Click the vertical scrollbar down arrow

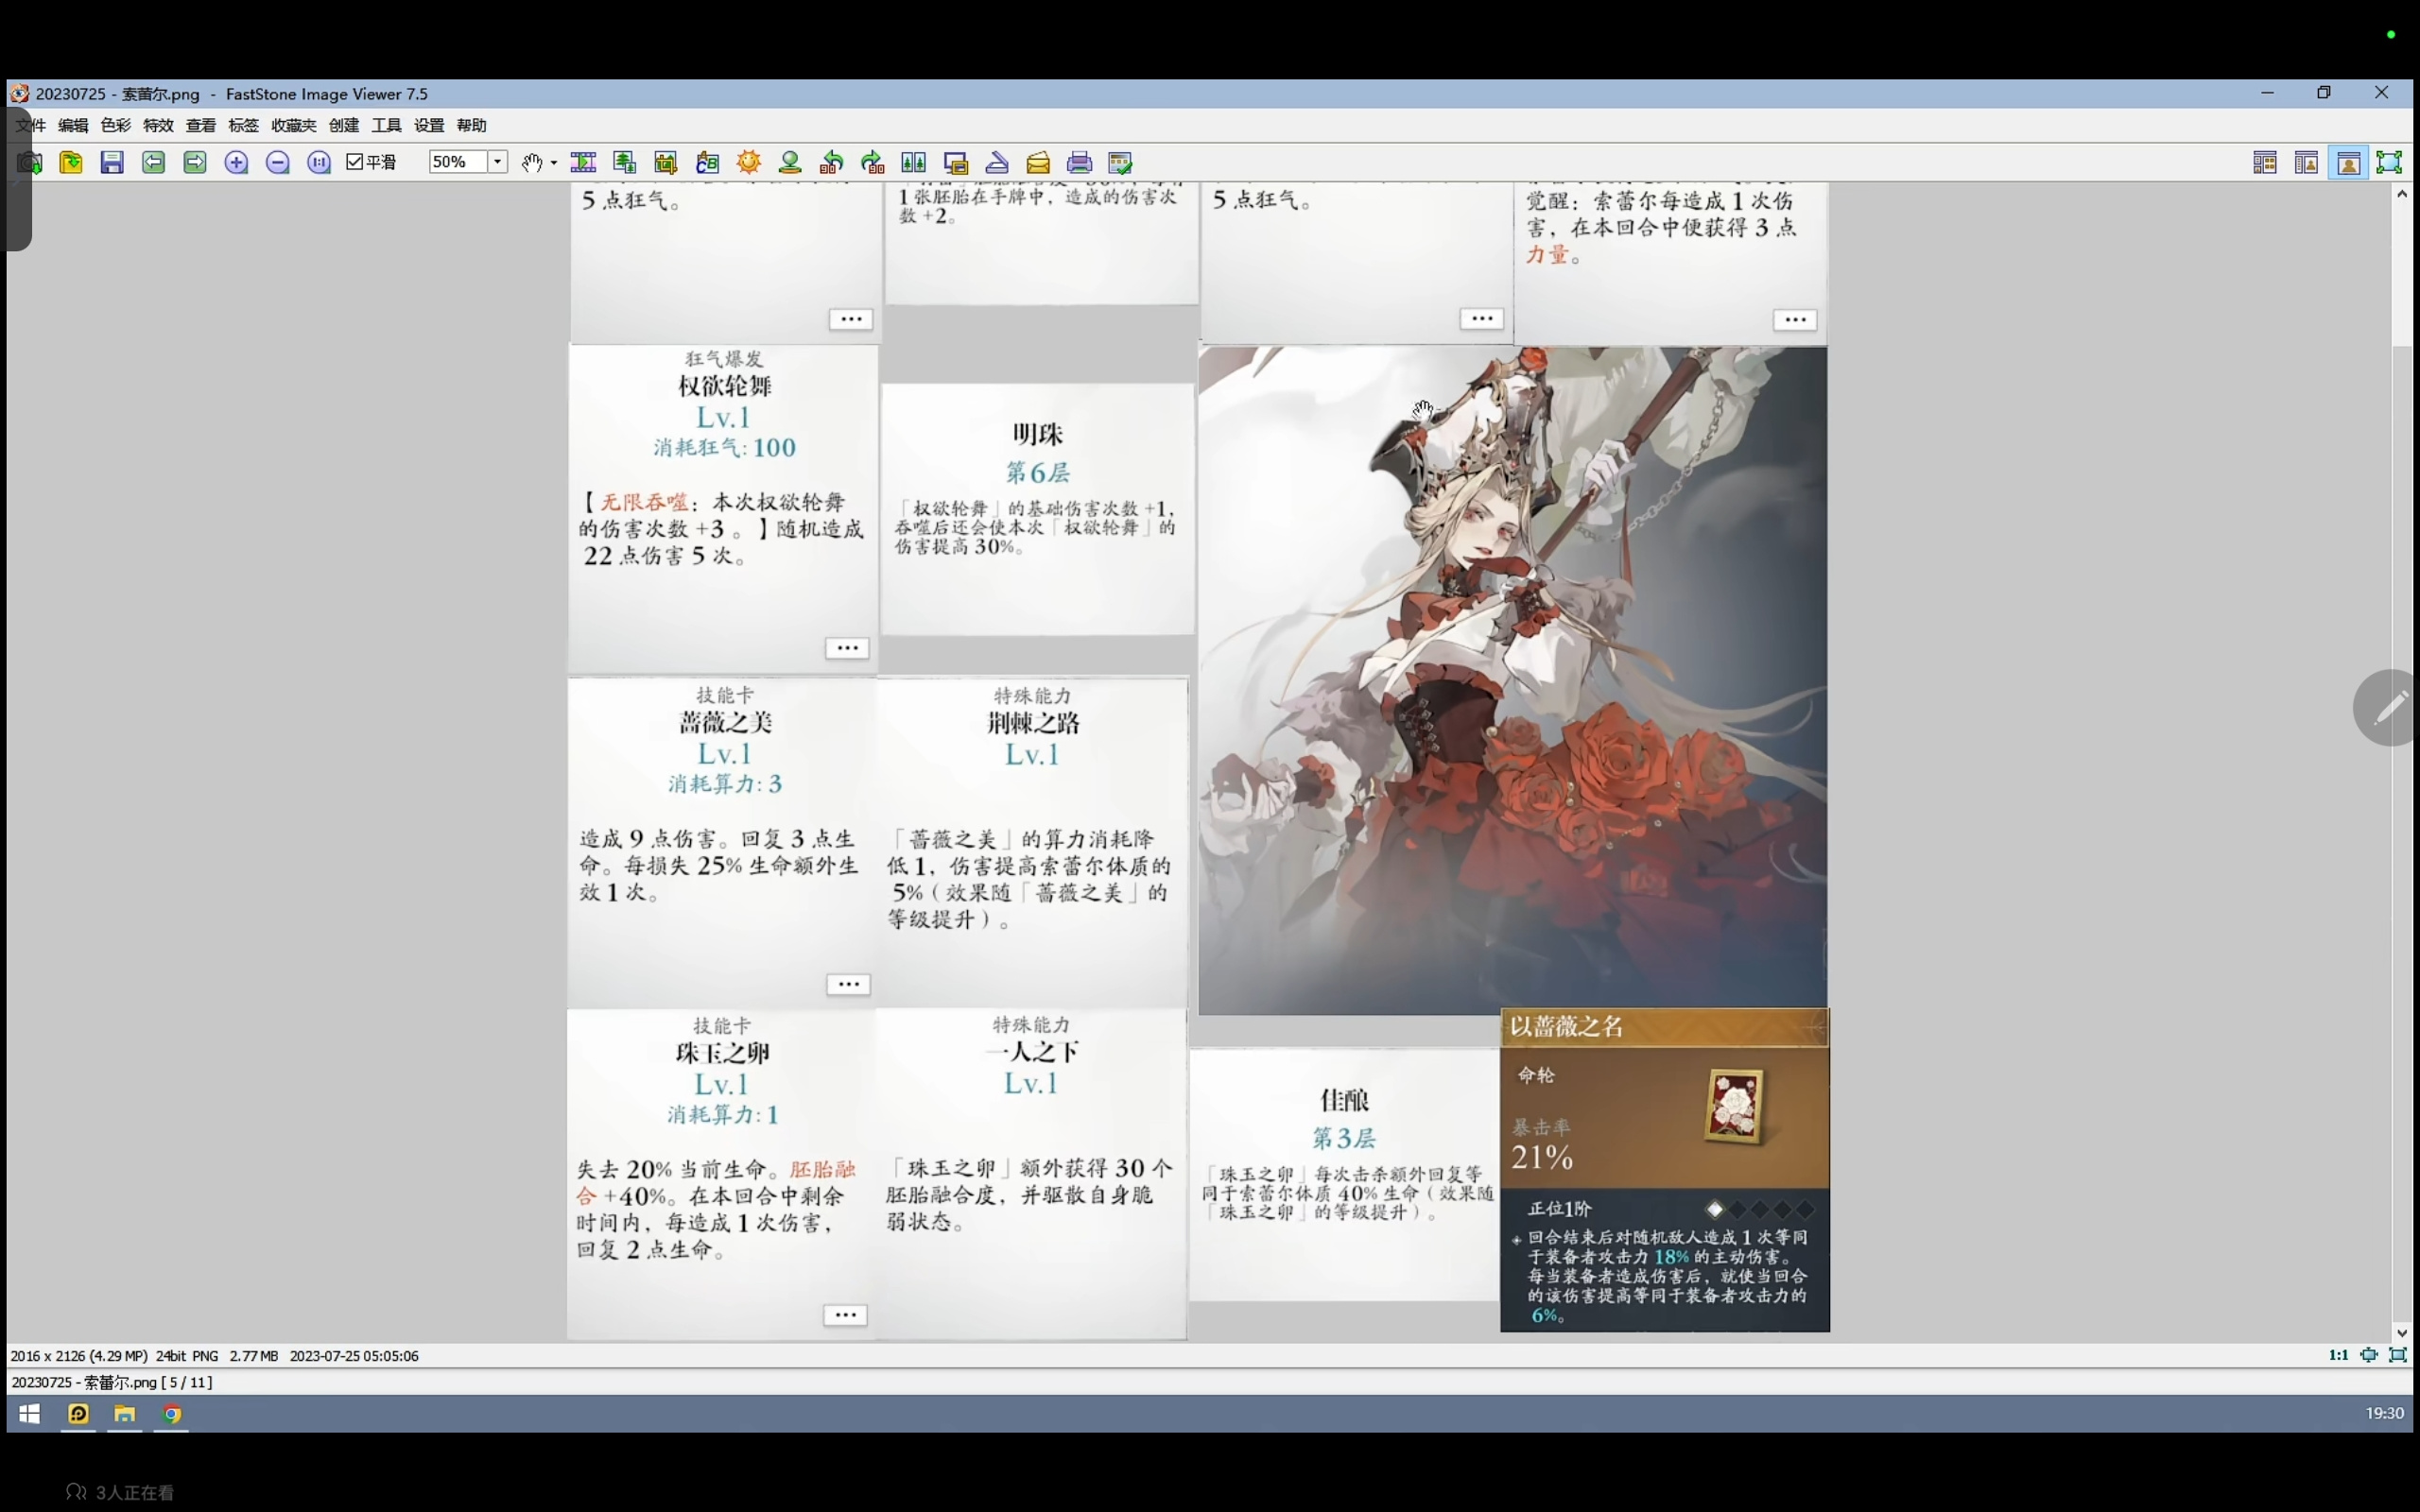(2402, 1332)
